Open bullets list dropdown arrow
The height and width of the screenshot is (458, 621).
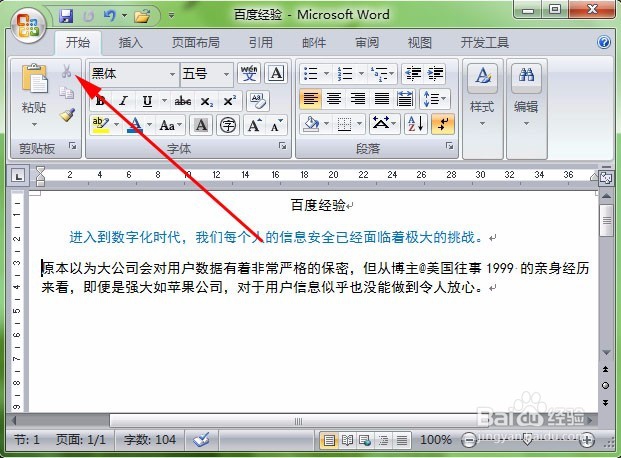(x=326, y=73)
